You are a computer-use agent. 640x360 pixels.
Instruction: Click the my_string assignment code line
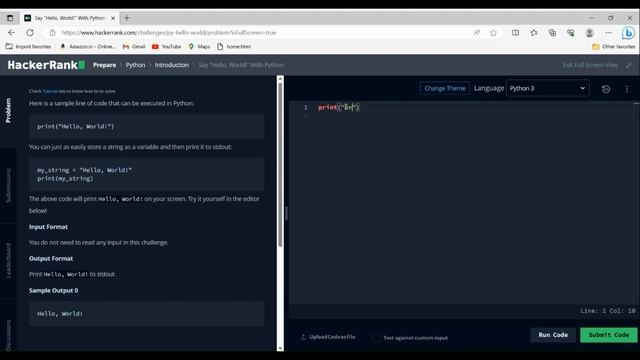[84, 170]
